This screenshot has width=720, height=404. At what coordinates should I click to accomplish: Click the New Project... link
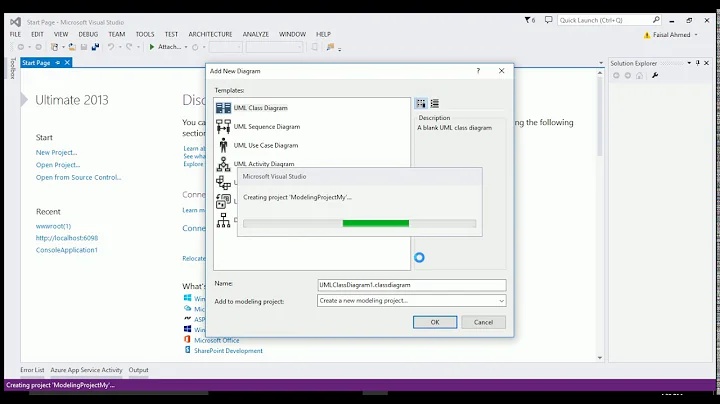56,152
